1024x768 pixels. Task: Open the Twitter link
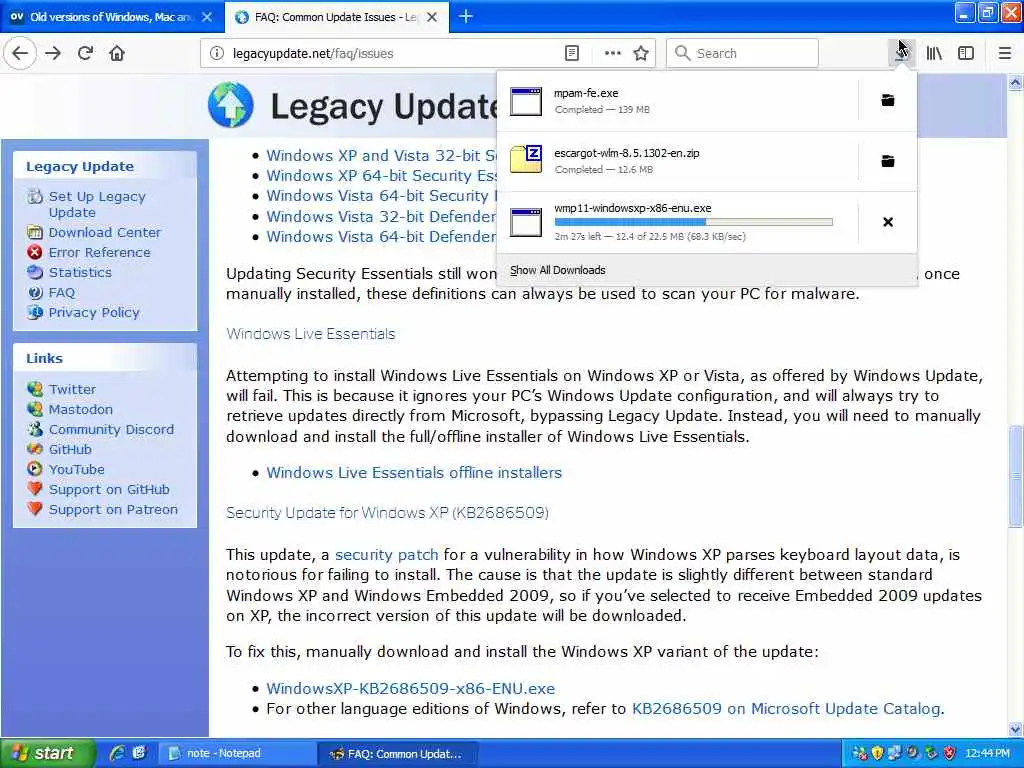(x=72, y=389)
